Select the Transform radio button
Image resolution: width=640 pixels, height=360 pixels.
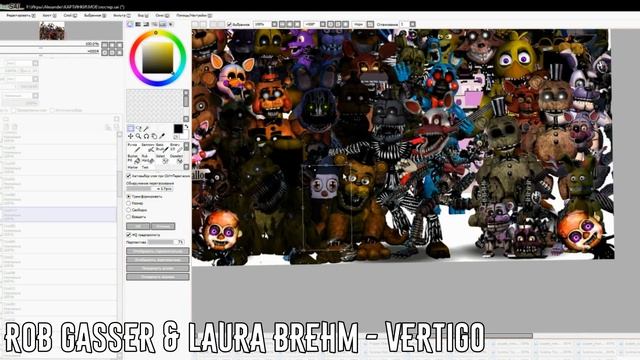point(129,196)
